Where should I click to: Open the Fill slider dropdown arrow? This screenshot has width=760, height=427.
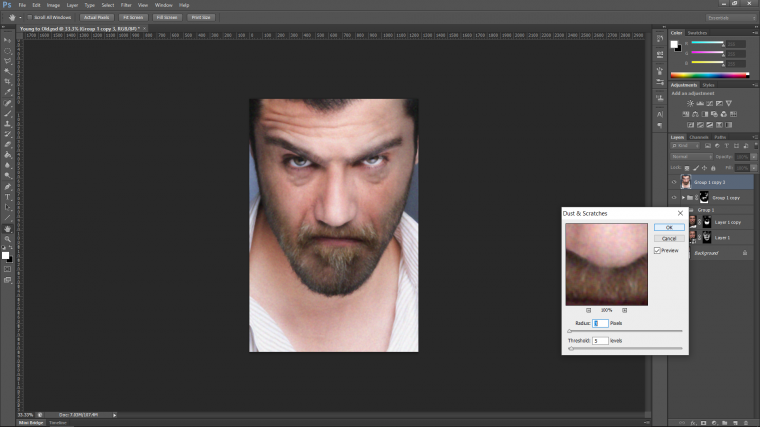pos(754,168)
